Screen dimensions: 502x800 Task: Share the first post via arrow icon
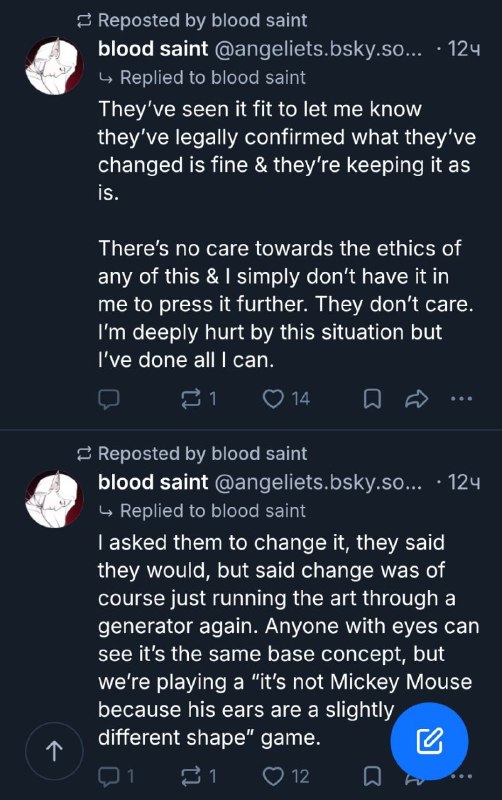416,399
